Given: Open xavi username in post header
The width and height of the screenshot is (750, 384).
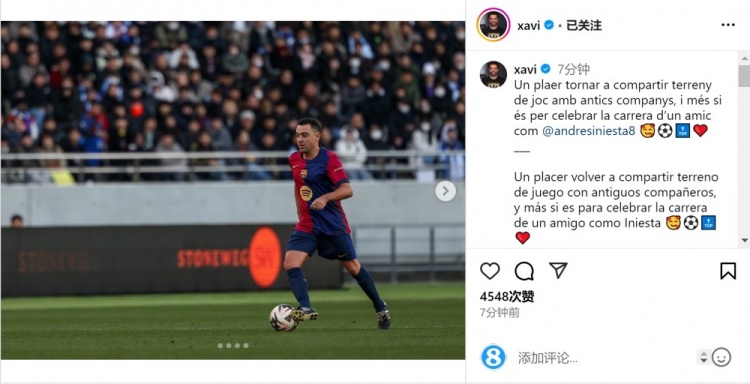Looking at the screenshot, I should (x=529, y=25).
